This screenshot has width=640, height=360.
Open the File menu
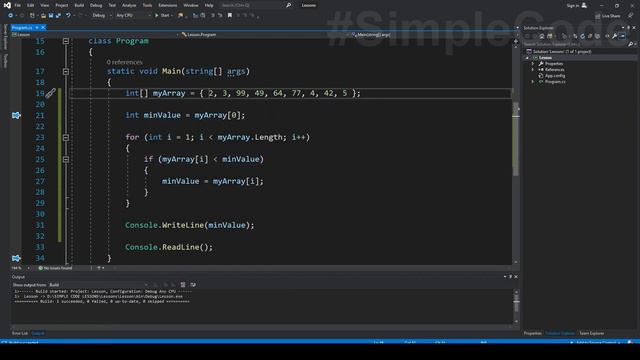tap(18, 5)
